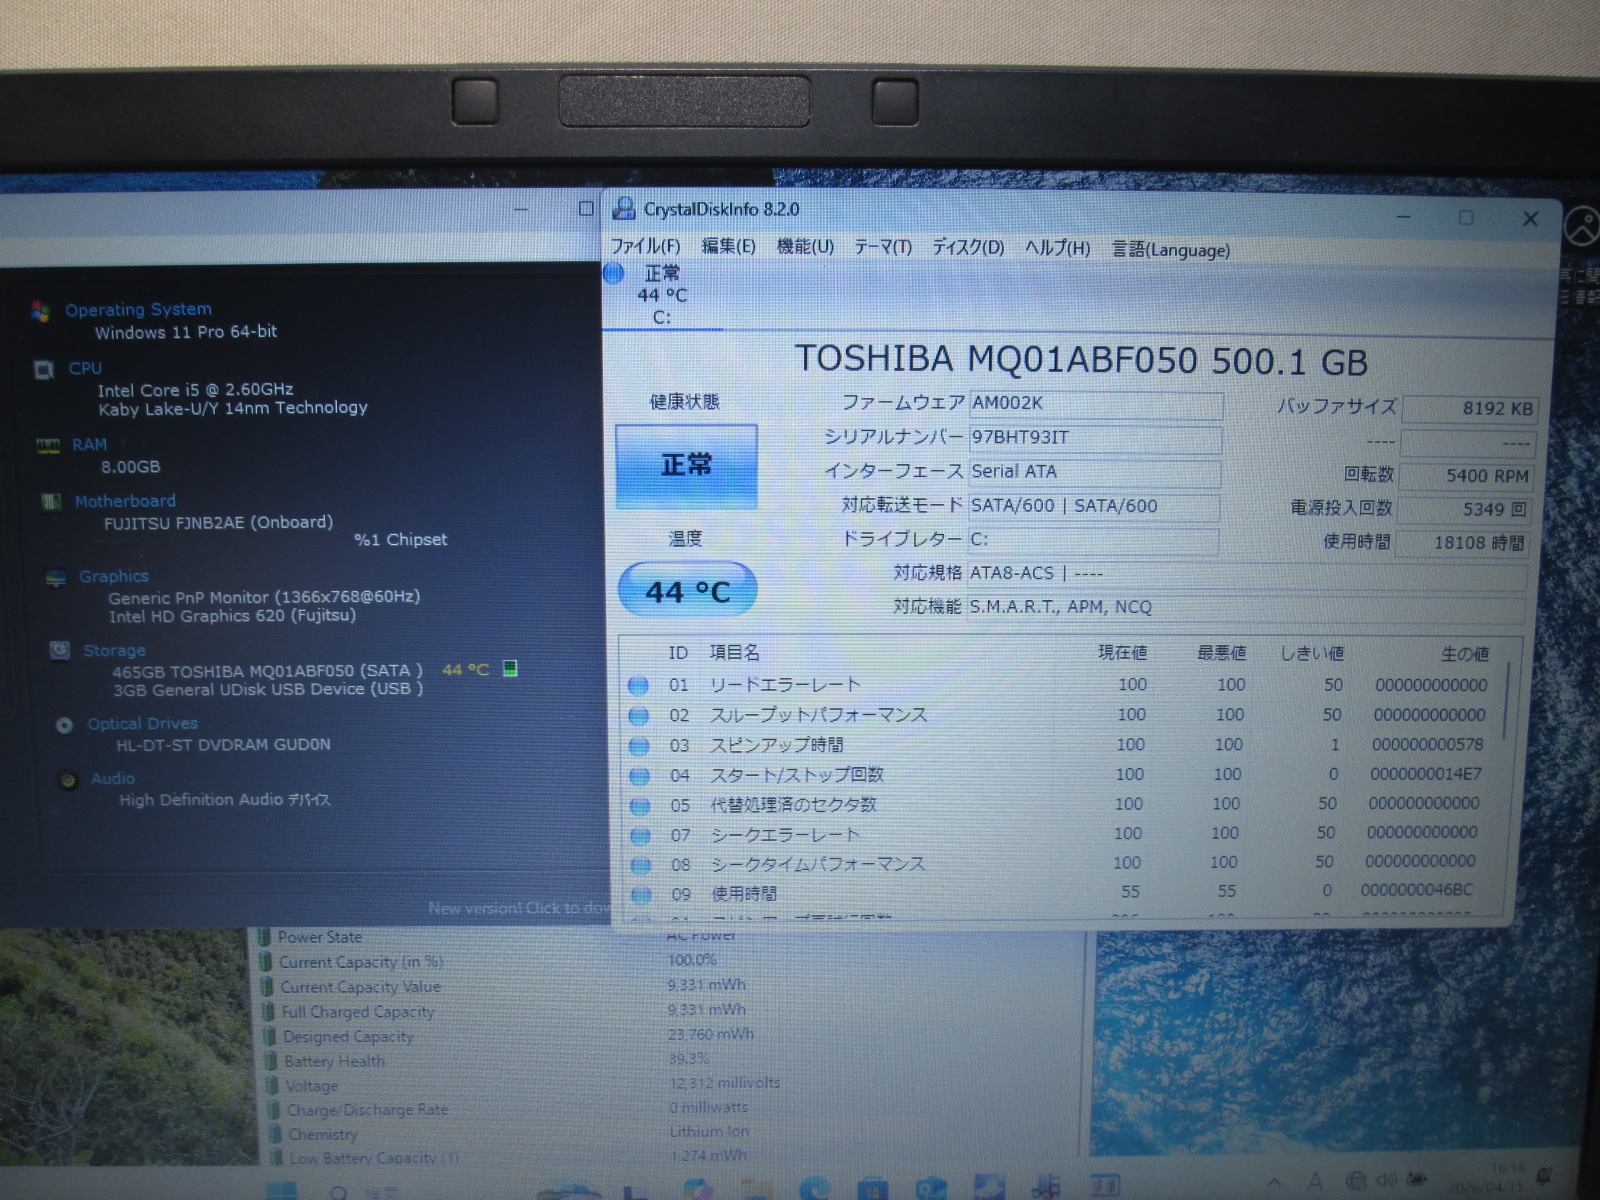Click the blue status circle for ID 01
Screen dimensions: 1600x1200
coord(638,686)
